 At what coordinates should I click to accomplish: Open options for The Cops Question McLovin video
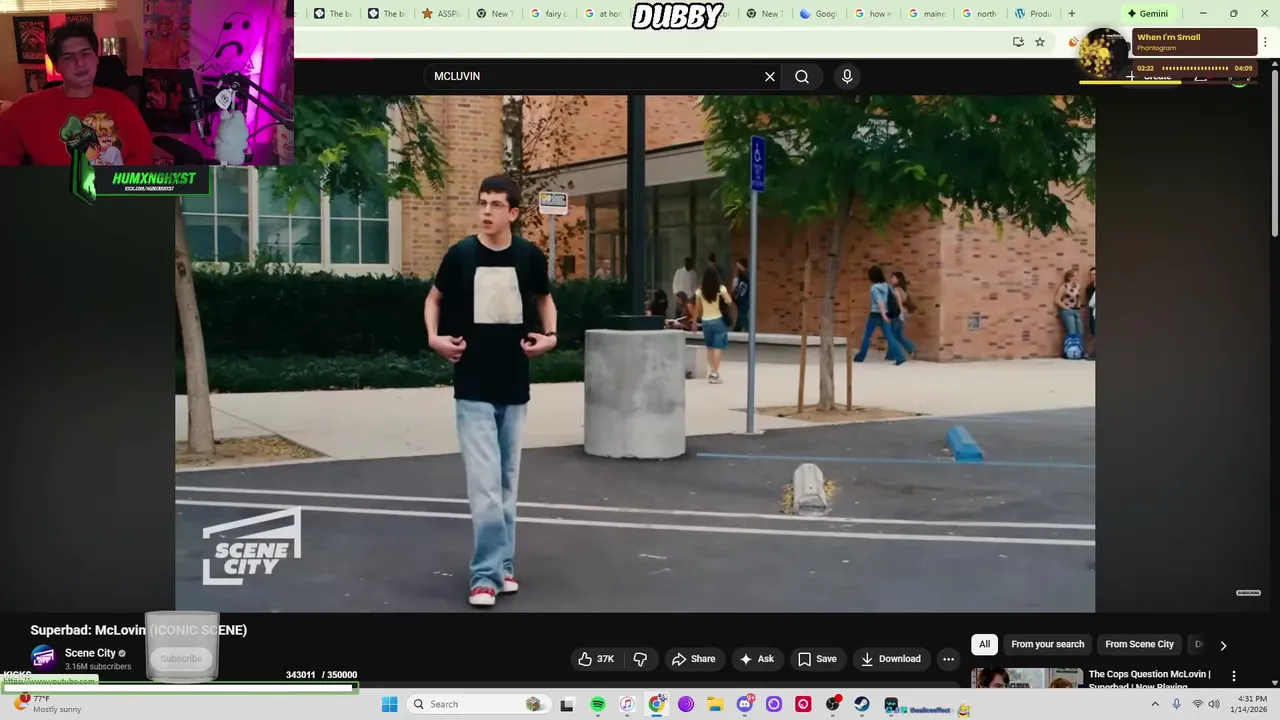tap(1233, 676)
